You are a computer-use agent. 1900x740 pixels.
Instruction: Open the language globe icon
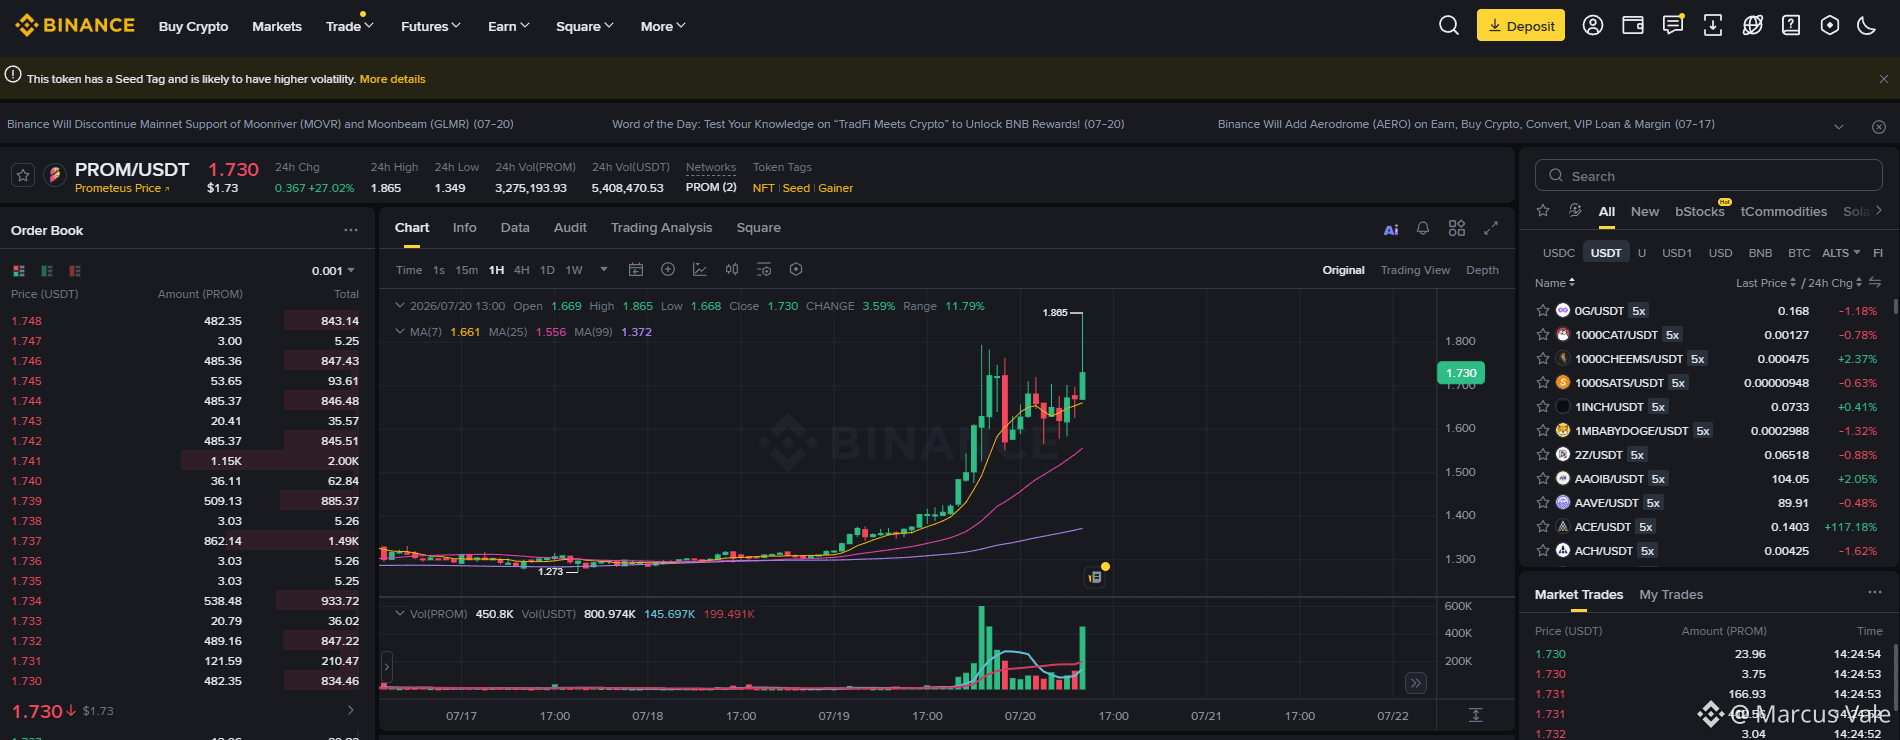pyautogui.click(x=1752, y=26)
